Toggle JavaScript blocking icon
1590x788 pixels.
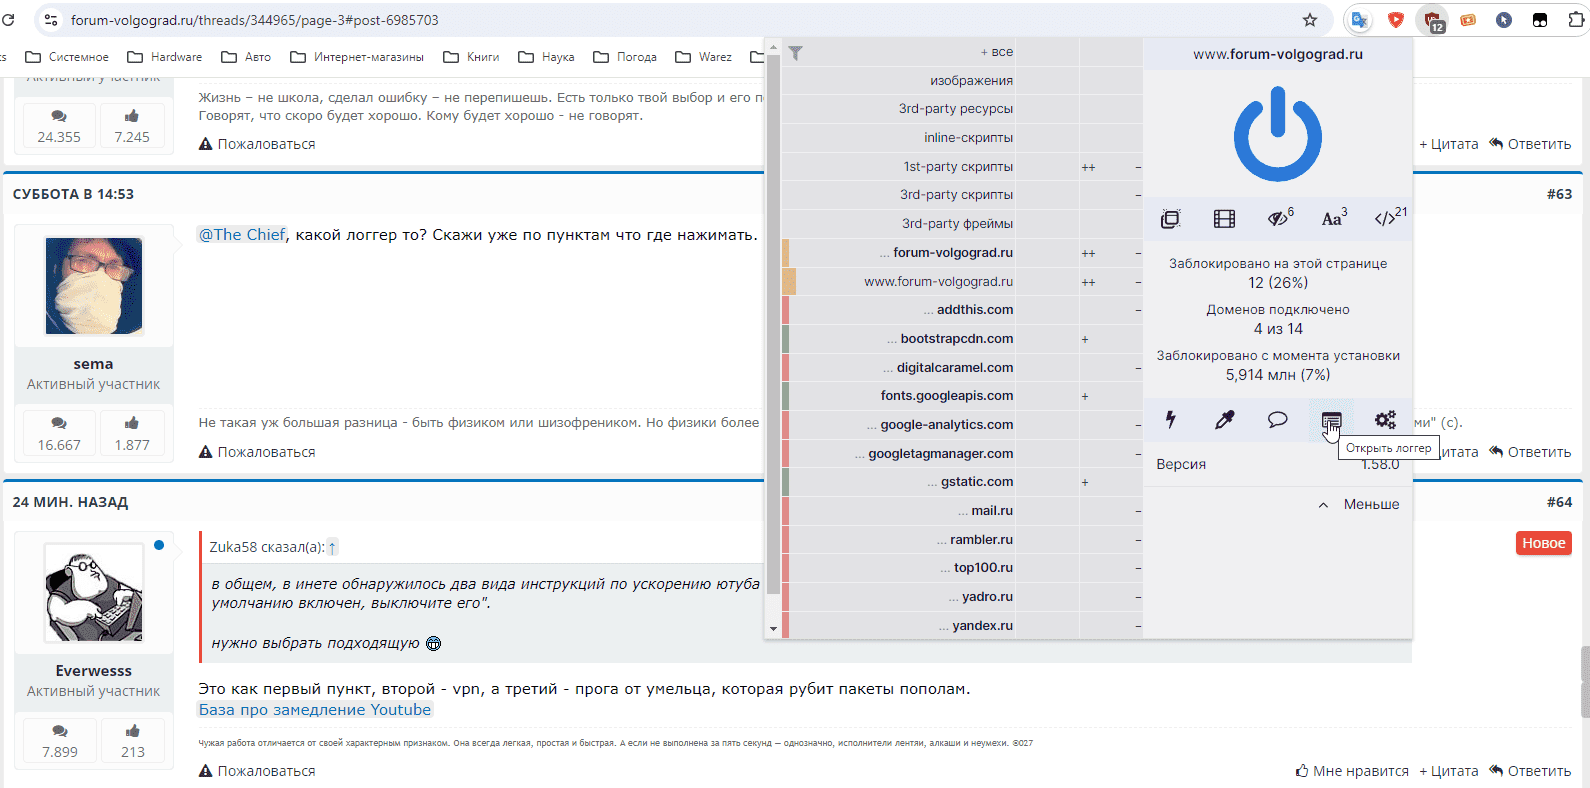[x=1386, y=219]
